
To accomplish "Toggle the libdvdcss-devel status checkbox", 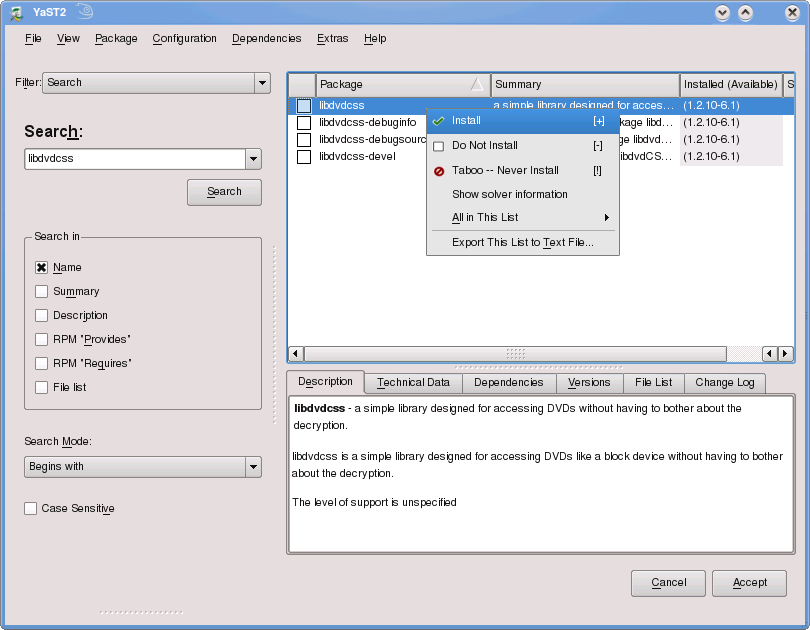I will point(304,156).
